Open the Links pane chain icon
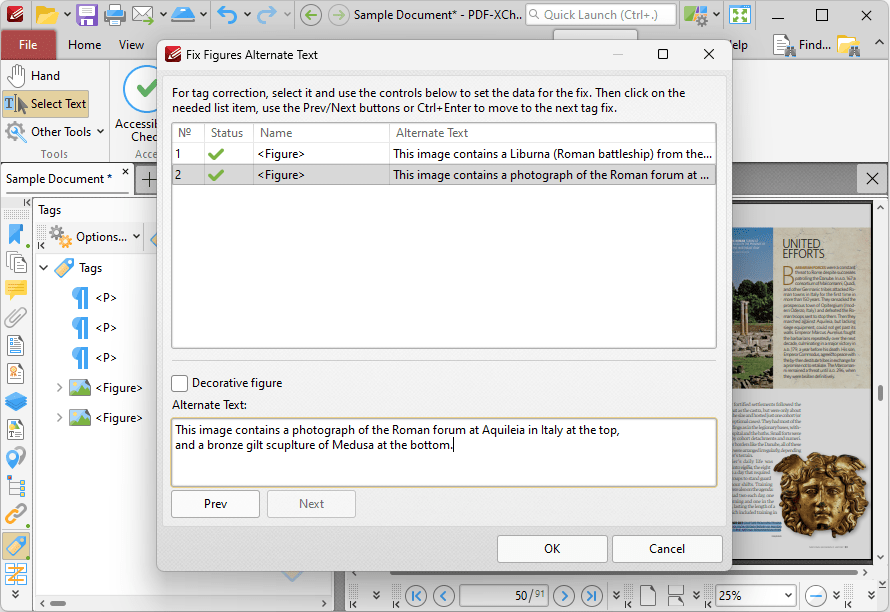This screenshot has width=890, height=612. 16,514
